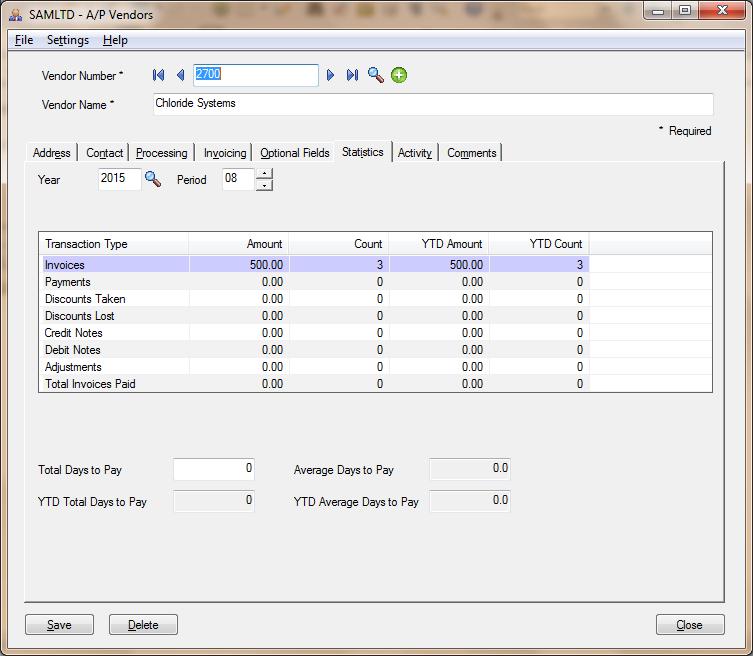The height and width of the screenshot is (656, 753).
Task: Open the year finder magnifier
Action: point(153,179)
